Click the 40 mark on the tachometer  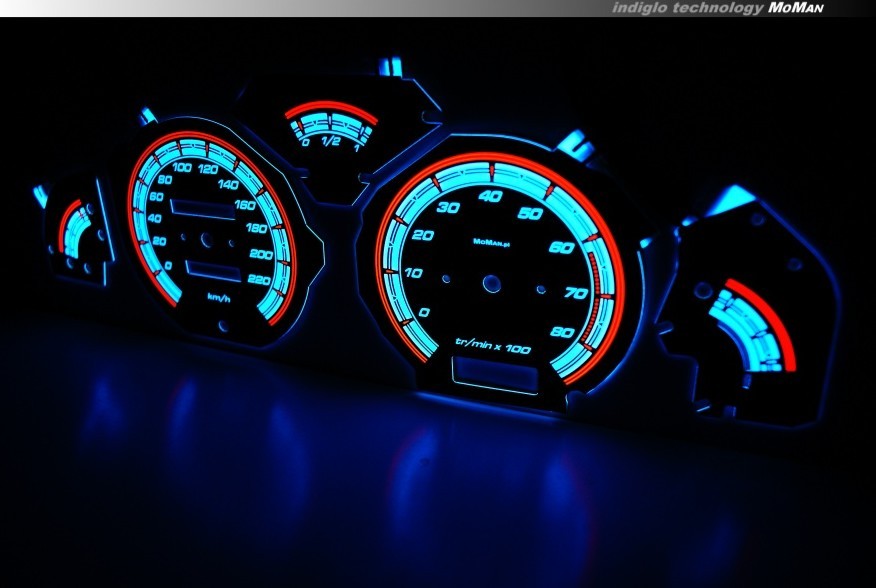pos(491,196)
